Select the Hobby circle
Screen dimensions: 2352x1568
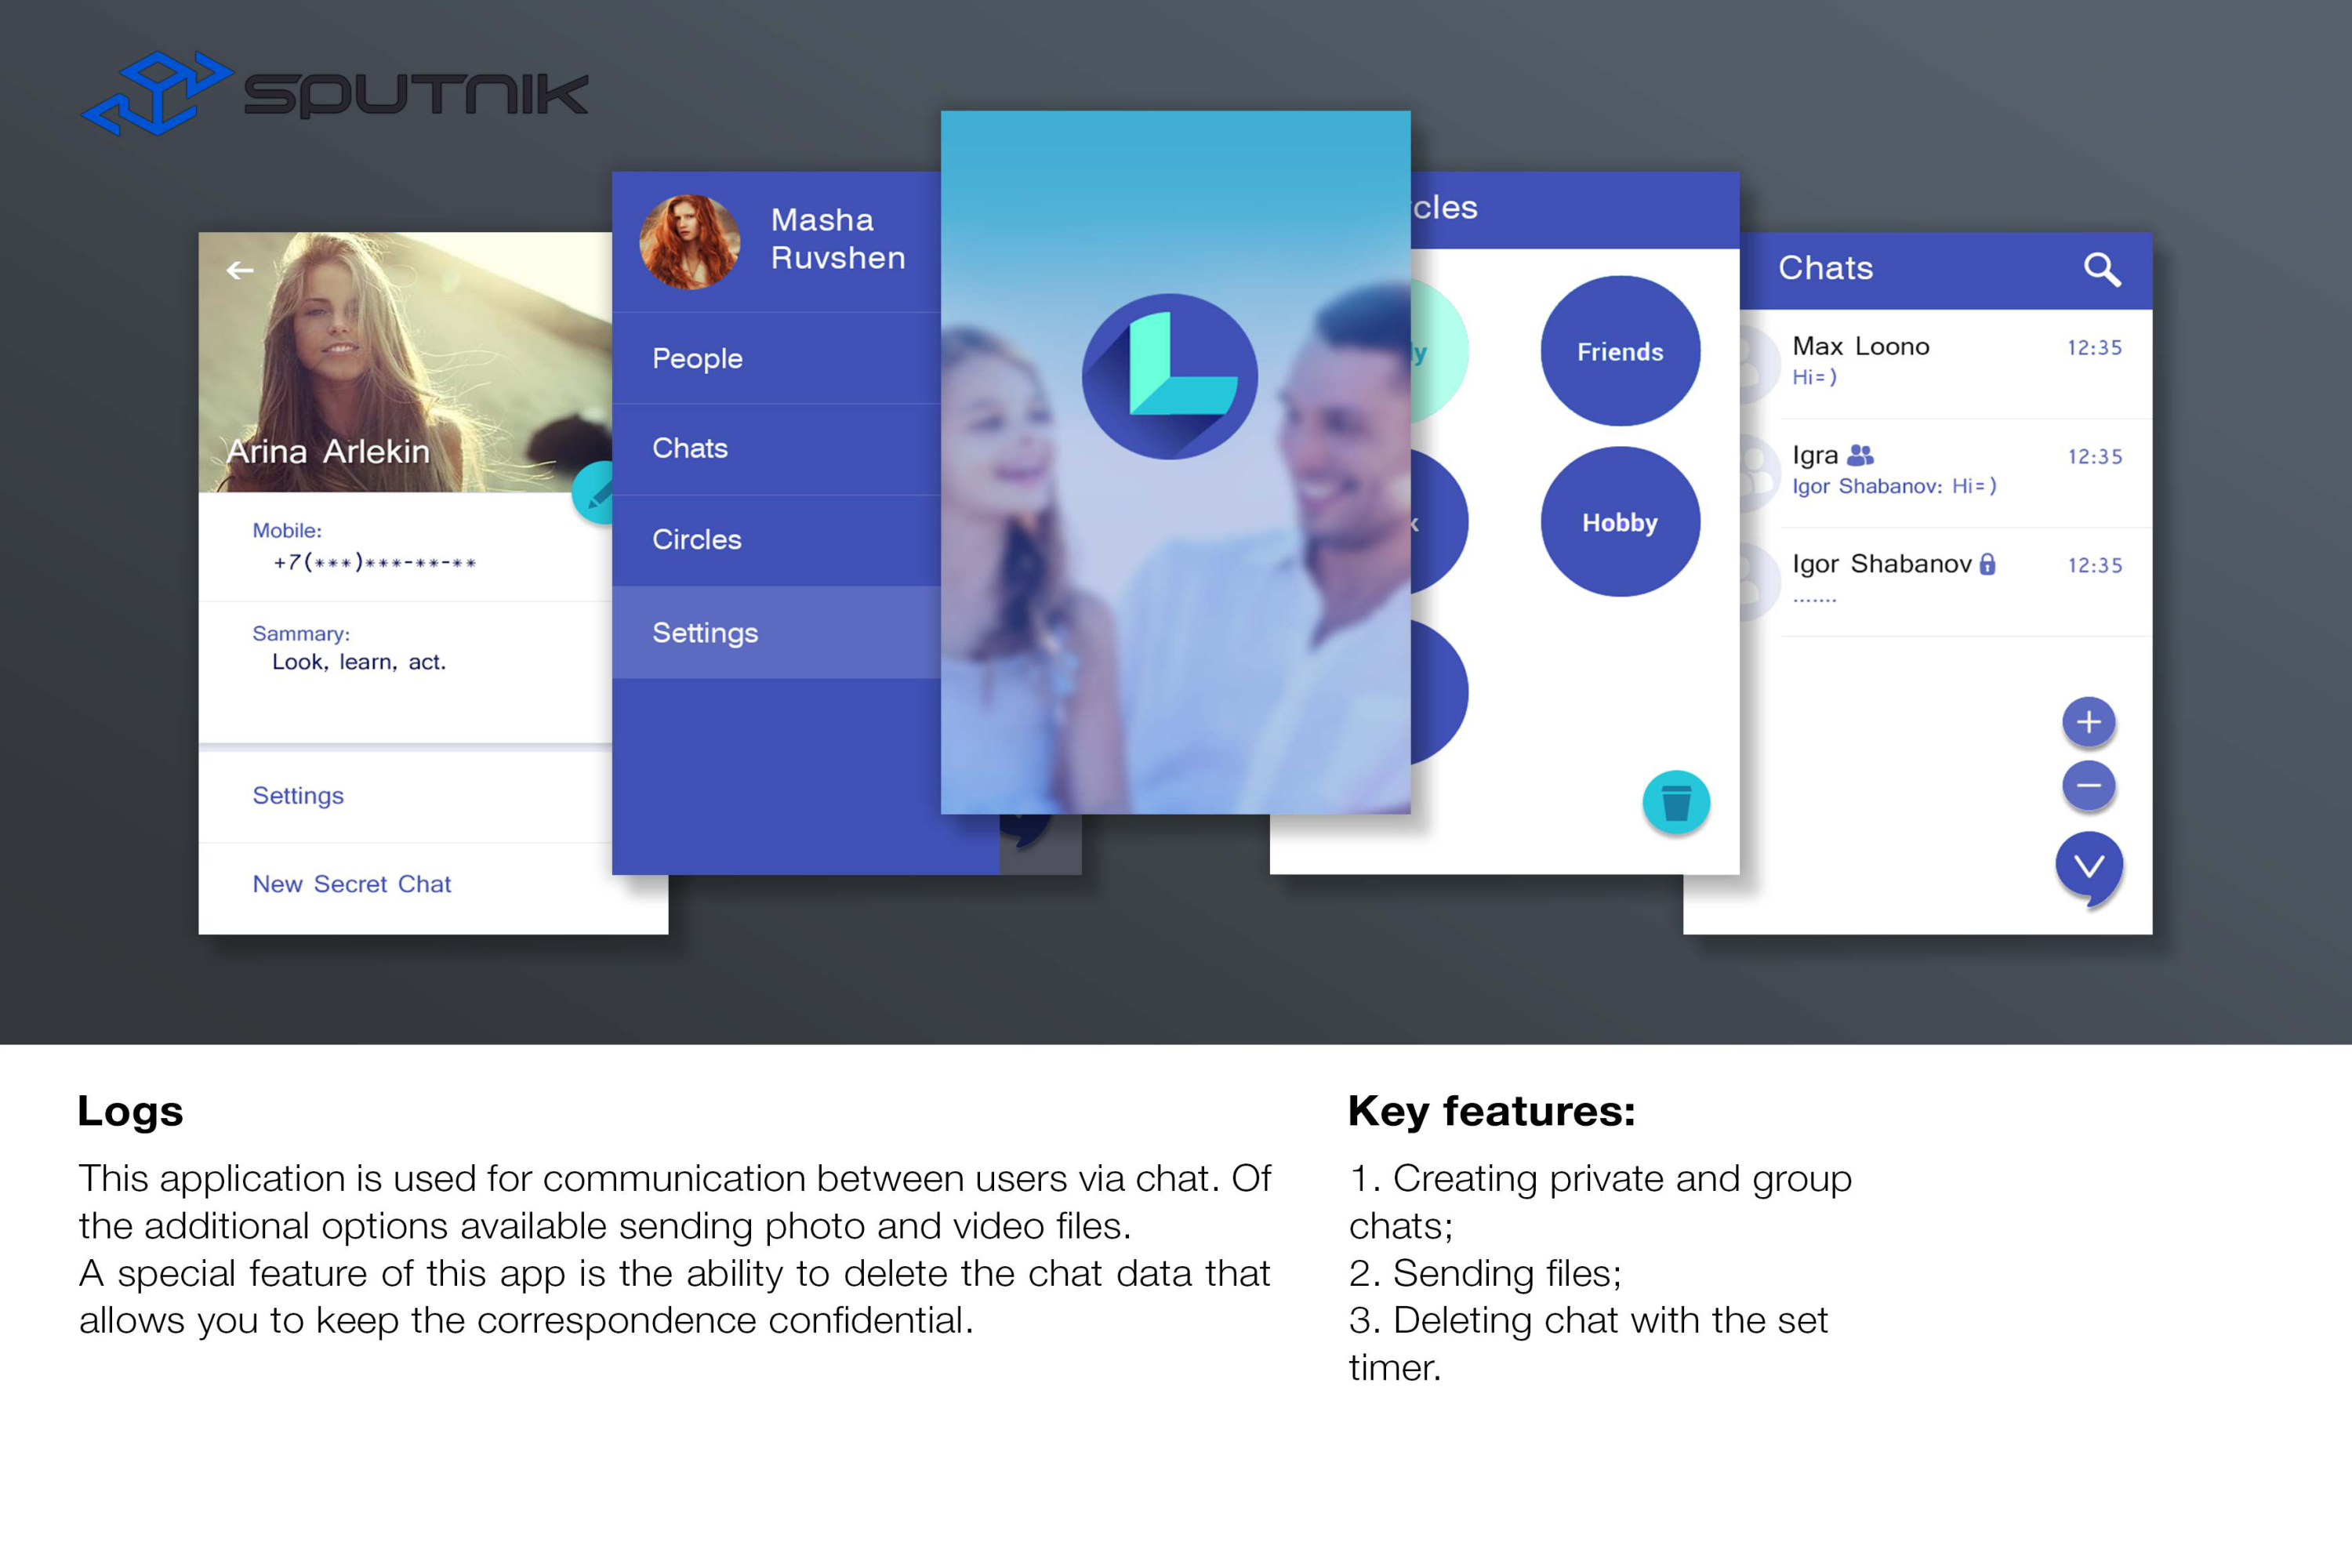click(x=1620, y=522)
